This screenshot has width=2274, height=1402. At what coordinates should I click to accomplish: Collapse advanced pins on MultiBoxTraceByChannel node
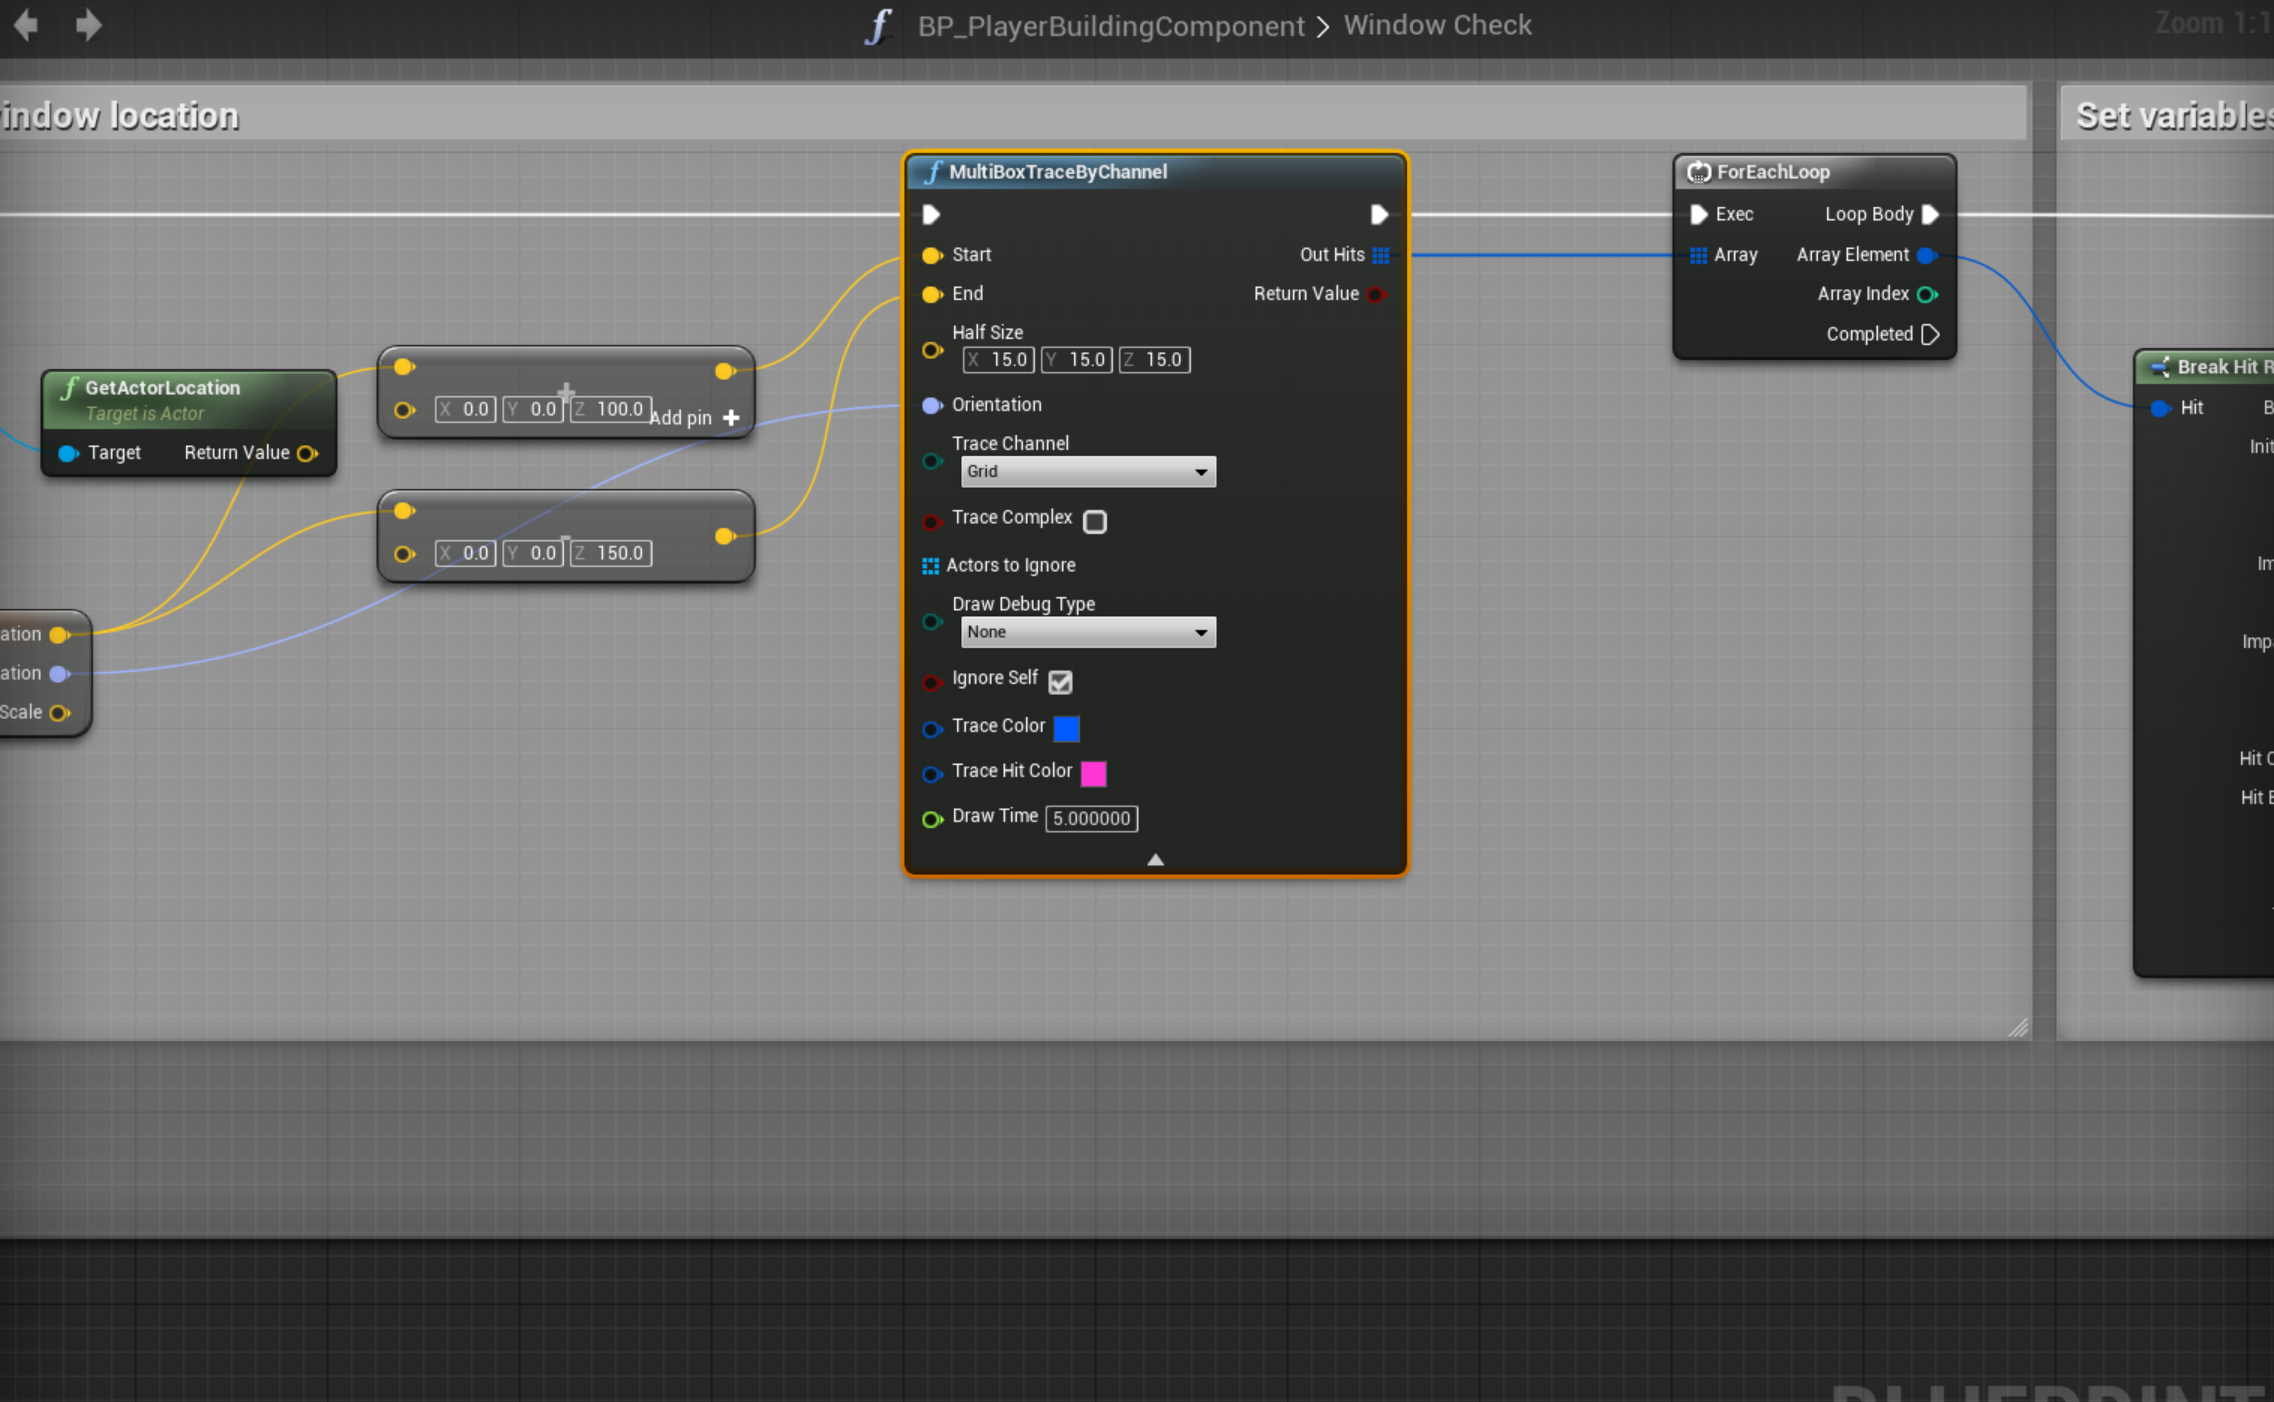pyautogui.click(x=1155, y=860)
